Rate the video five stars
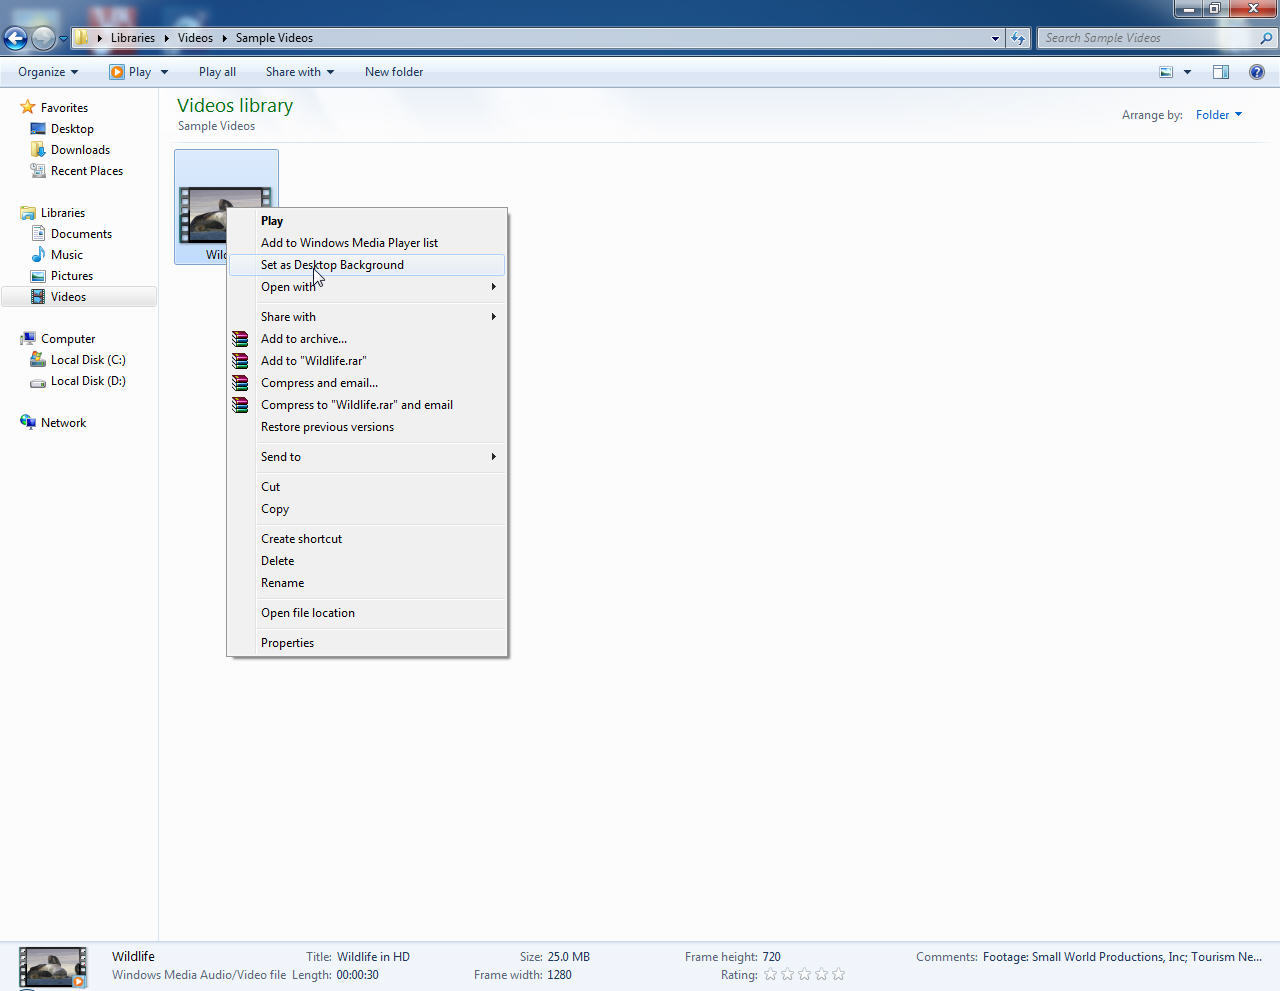Viewport: 1280px width, 991px height. pyautogui.click(x=838, y=975)
